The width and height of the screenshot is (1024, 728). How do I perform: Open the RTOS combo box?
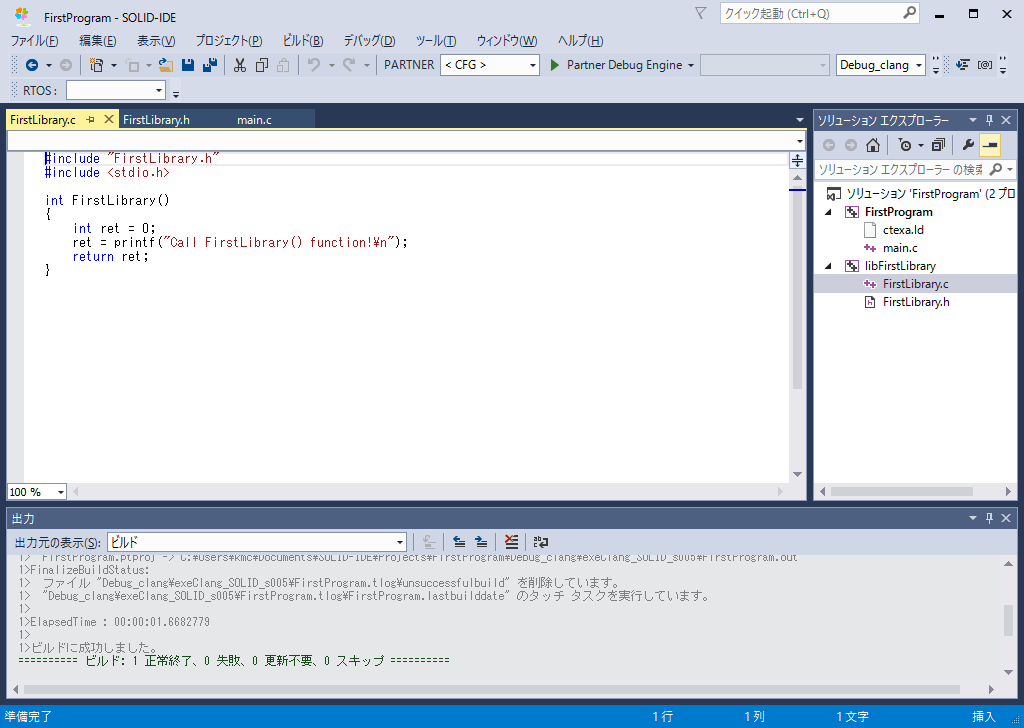pos(116,91)
